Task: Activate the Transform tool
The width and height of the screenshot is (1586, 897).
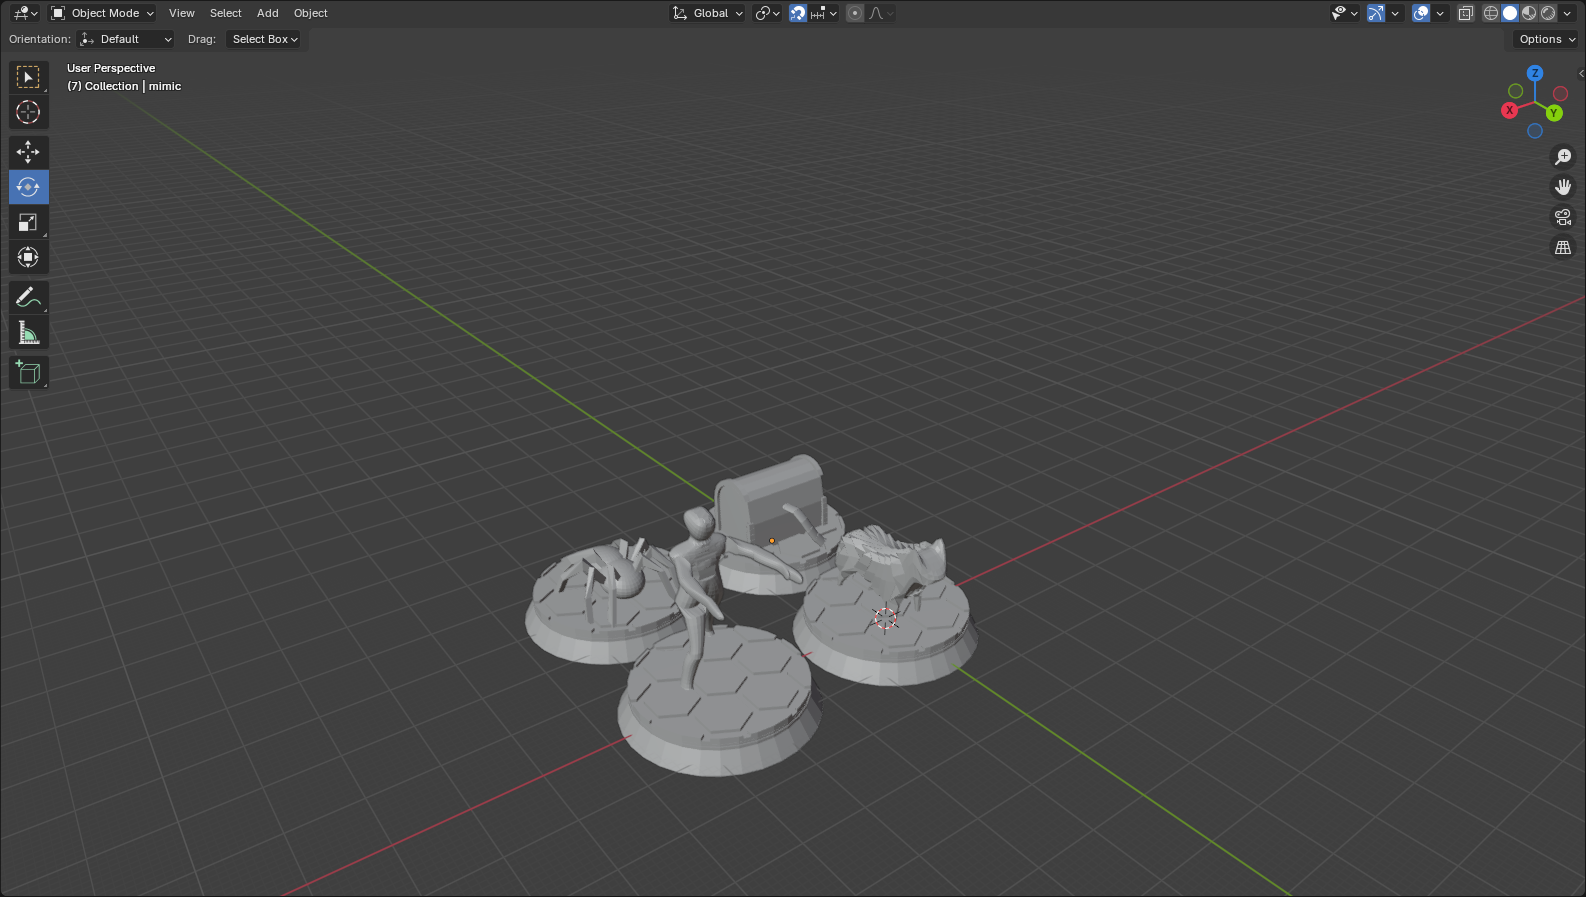Action: (28, 257)
